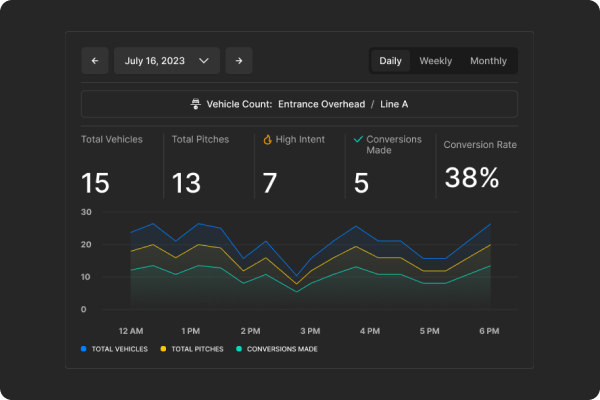
Task: Click the Line A text
Action: coord(394,104)
